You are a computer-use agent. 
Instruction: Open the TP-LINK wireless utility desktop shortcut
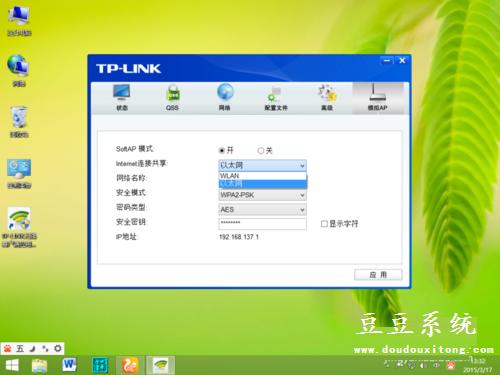click(19, 227)
